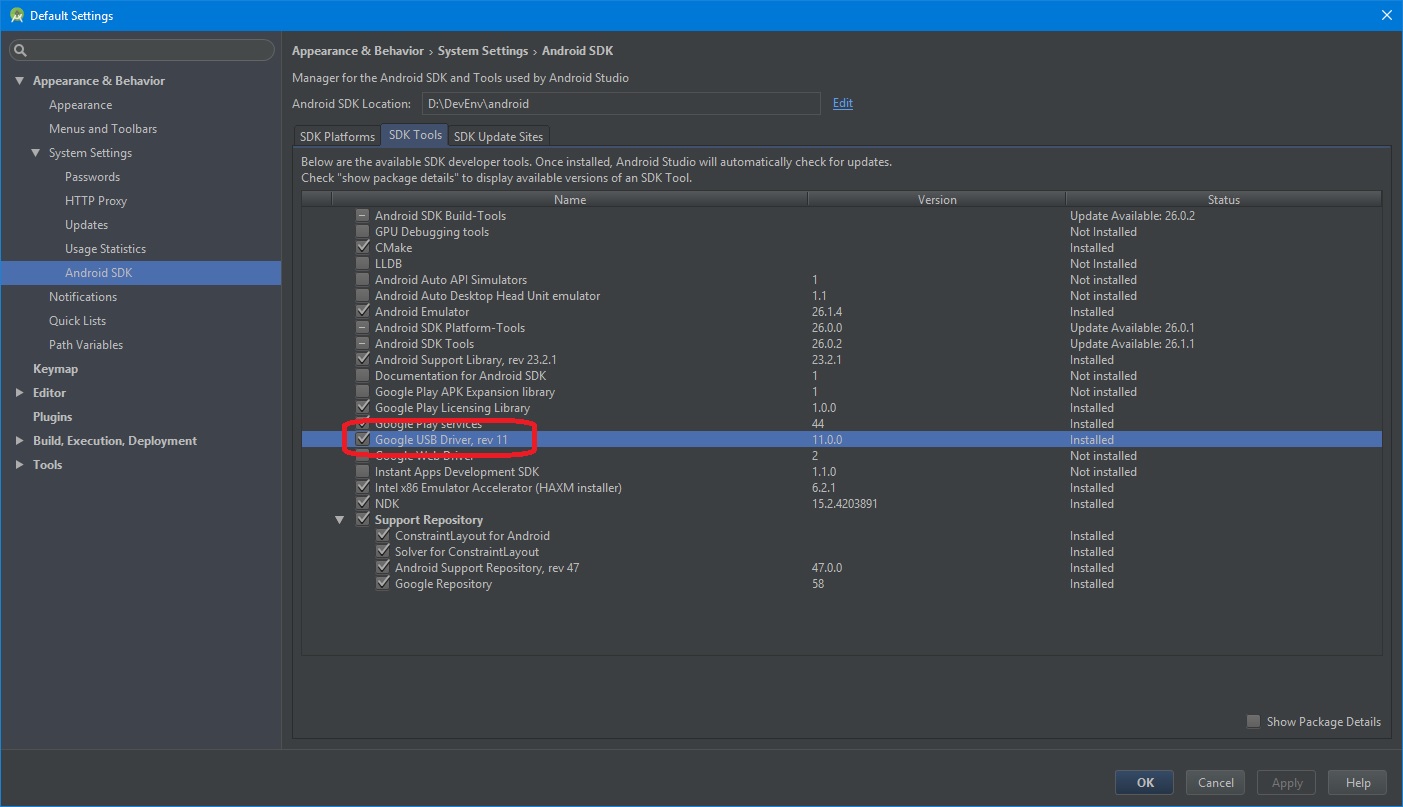The height and width of the screenshot is (807, 1403).
Task: Click the OK button
Action: click(1145, 783)
